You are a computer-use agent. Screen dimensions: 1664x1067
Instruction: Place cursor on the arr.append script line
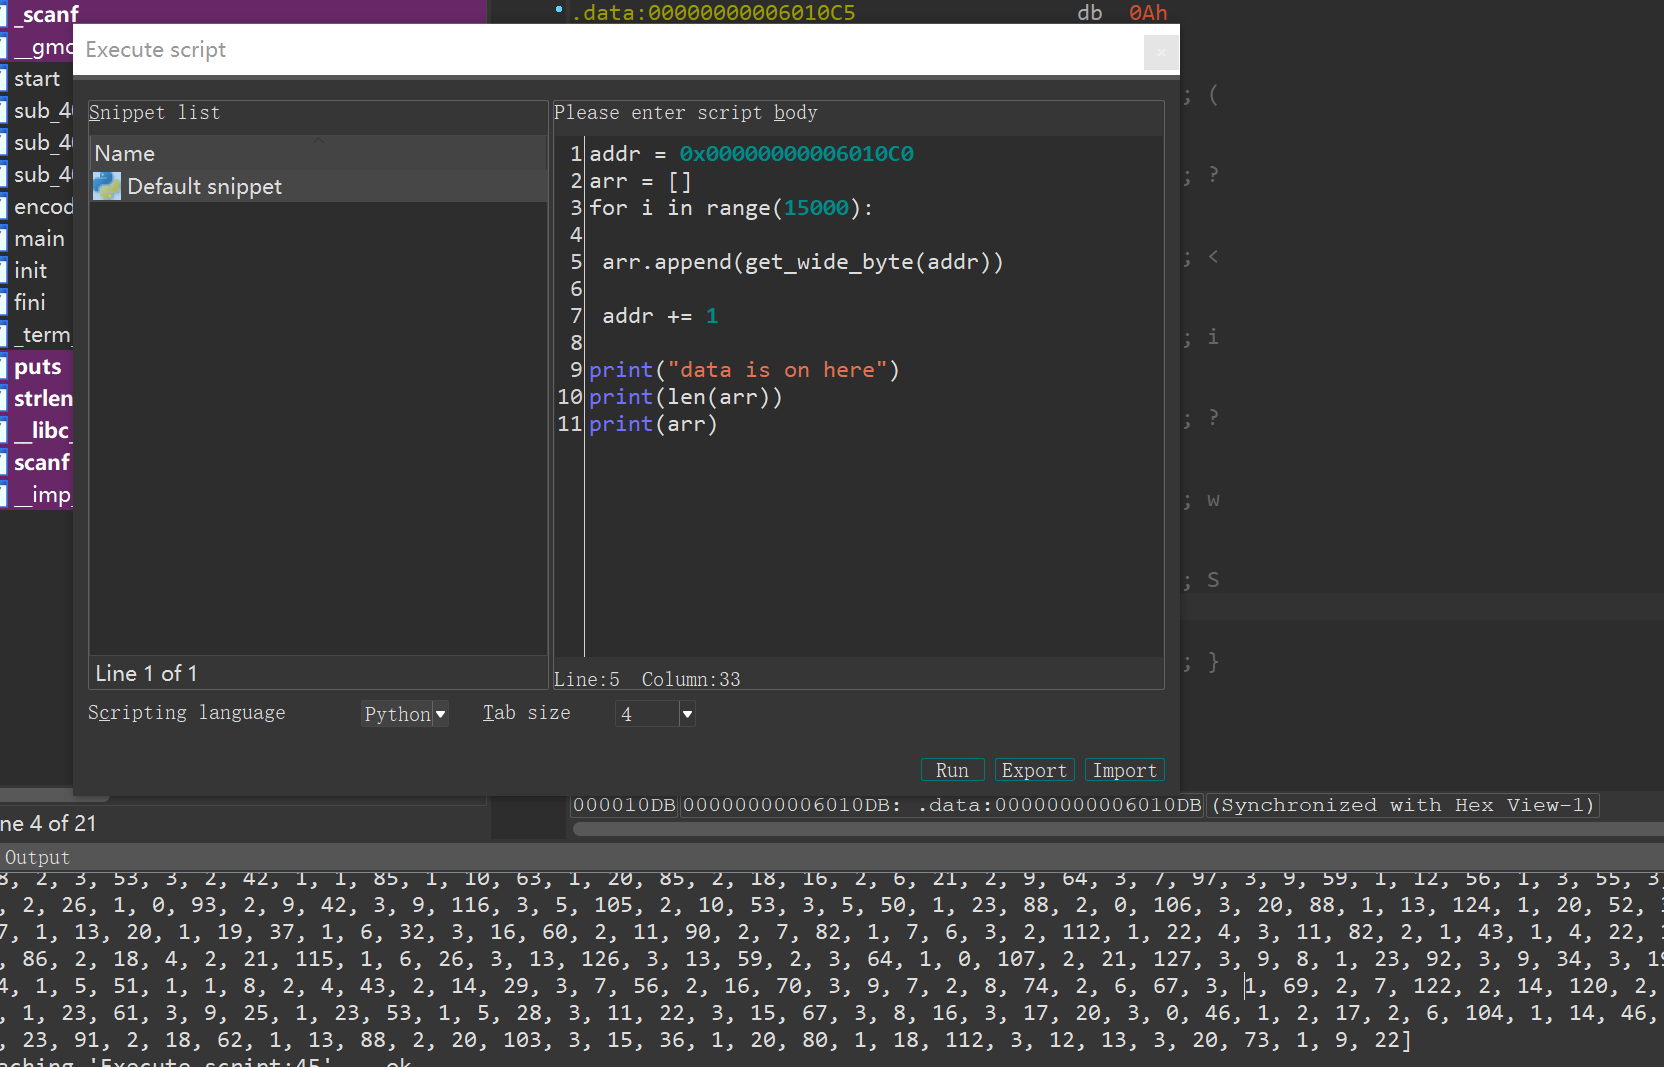801,262
